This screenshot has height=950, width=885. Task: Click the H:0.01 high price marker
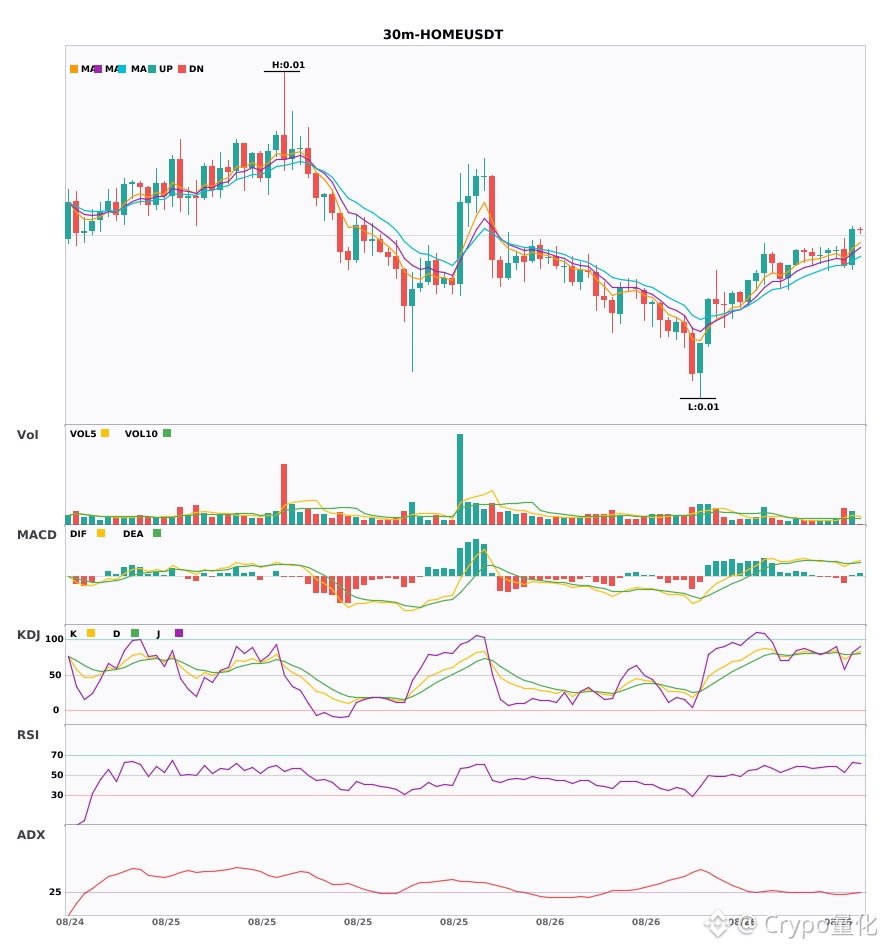288,65
